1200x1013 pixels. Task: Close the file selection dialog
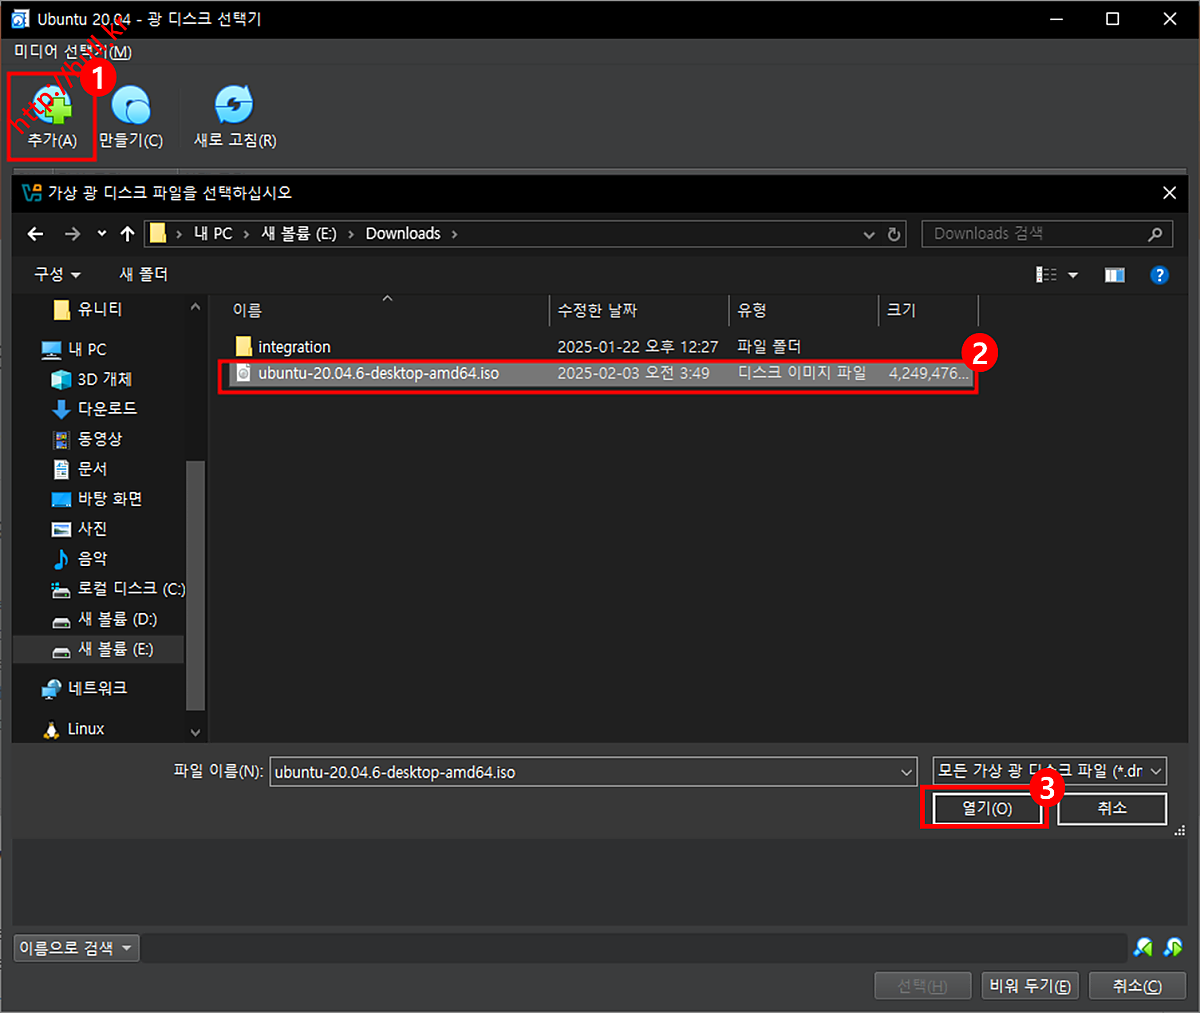click(1169, 192)
